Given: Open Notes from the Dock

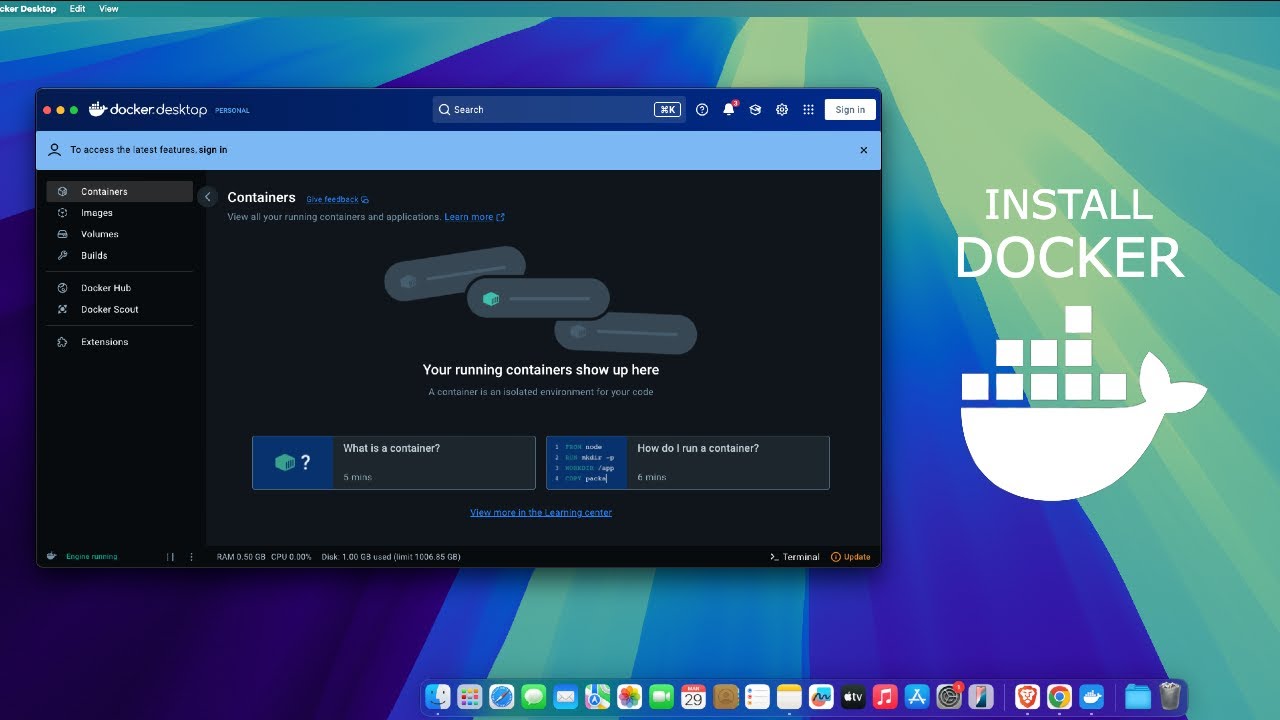Looking at the screenshot, I should coord(789,697).
